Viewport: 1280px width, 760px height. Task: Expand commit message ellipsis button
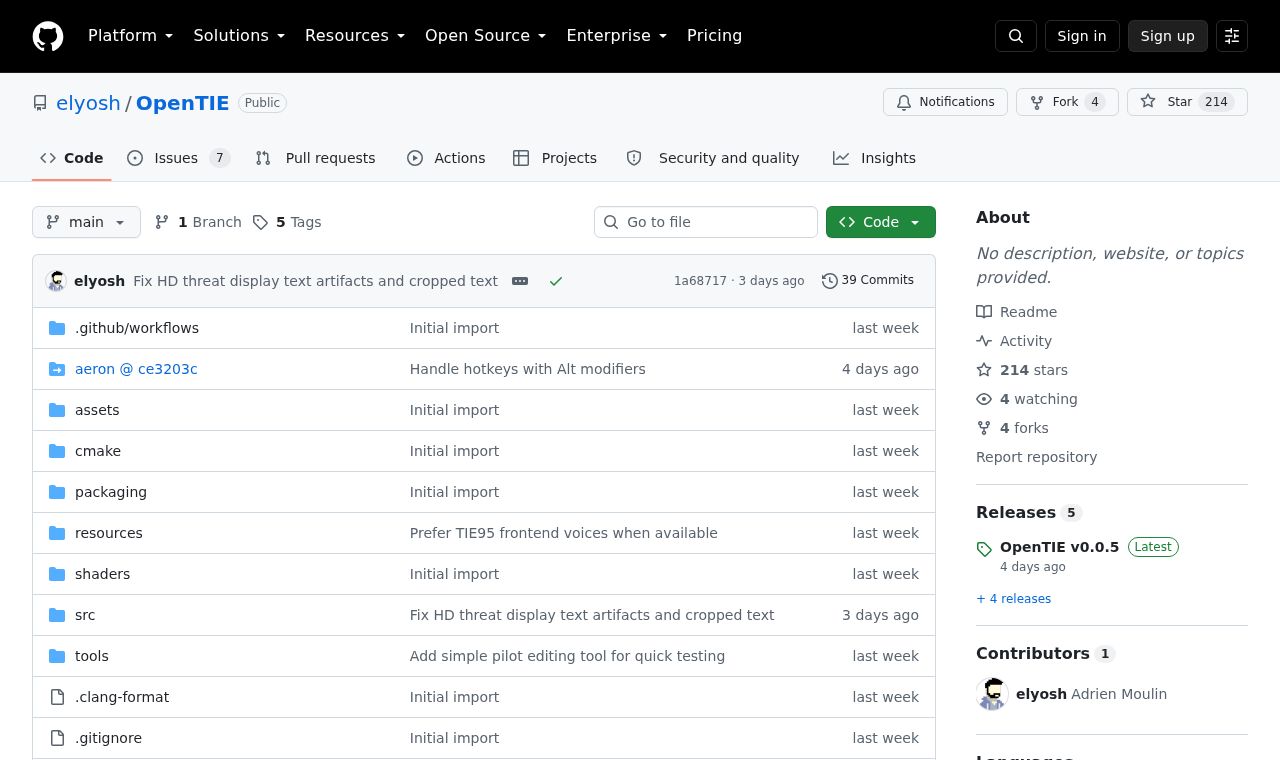[520, 281]
